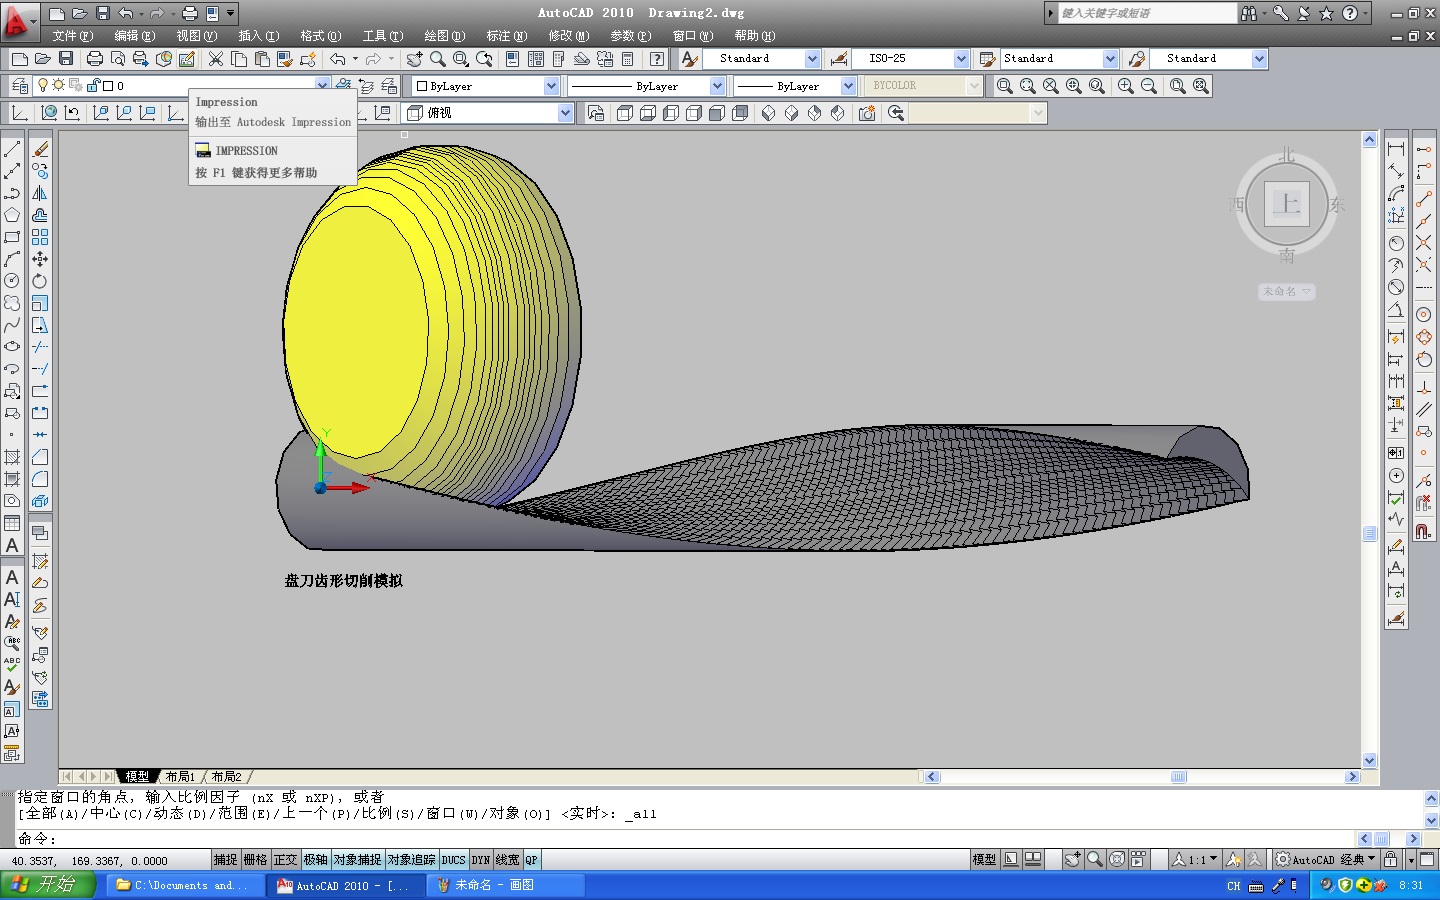Toggle 栅格 grid display
This screenshot has height=900, width=1440.
coord(256,860)
